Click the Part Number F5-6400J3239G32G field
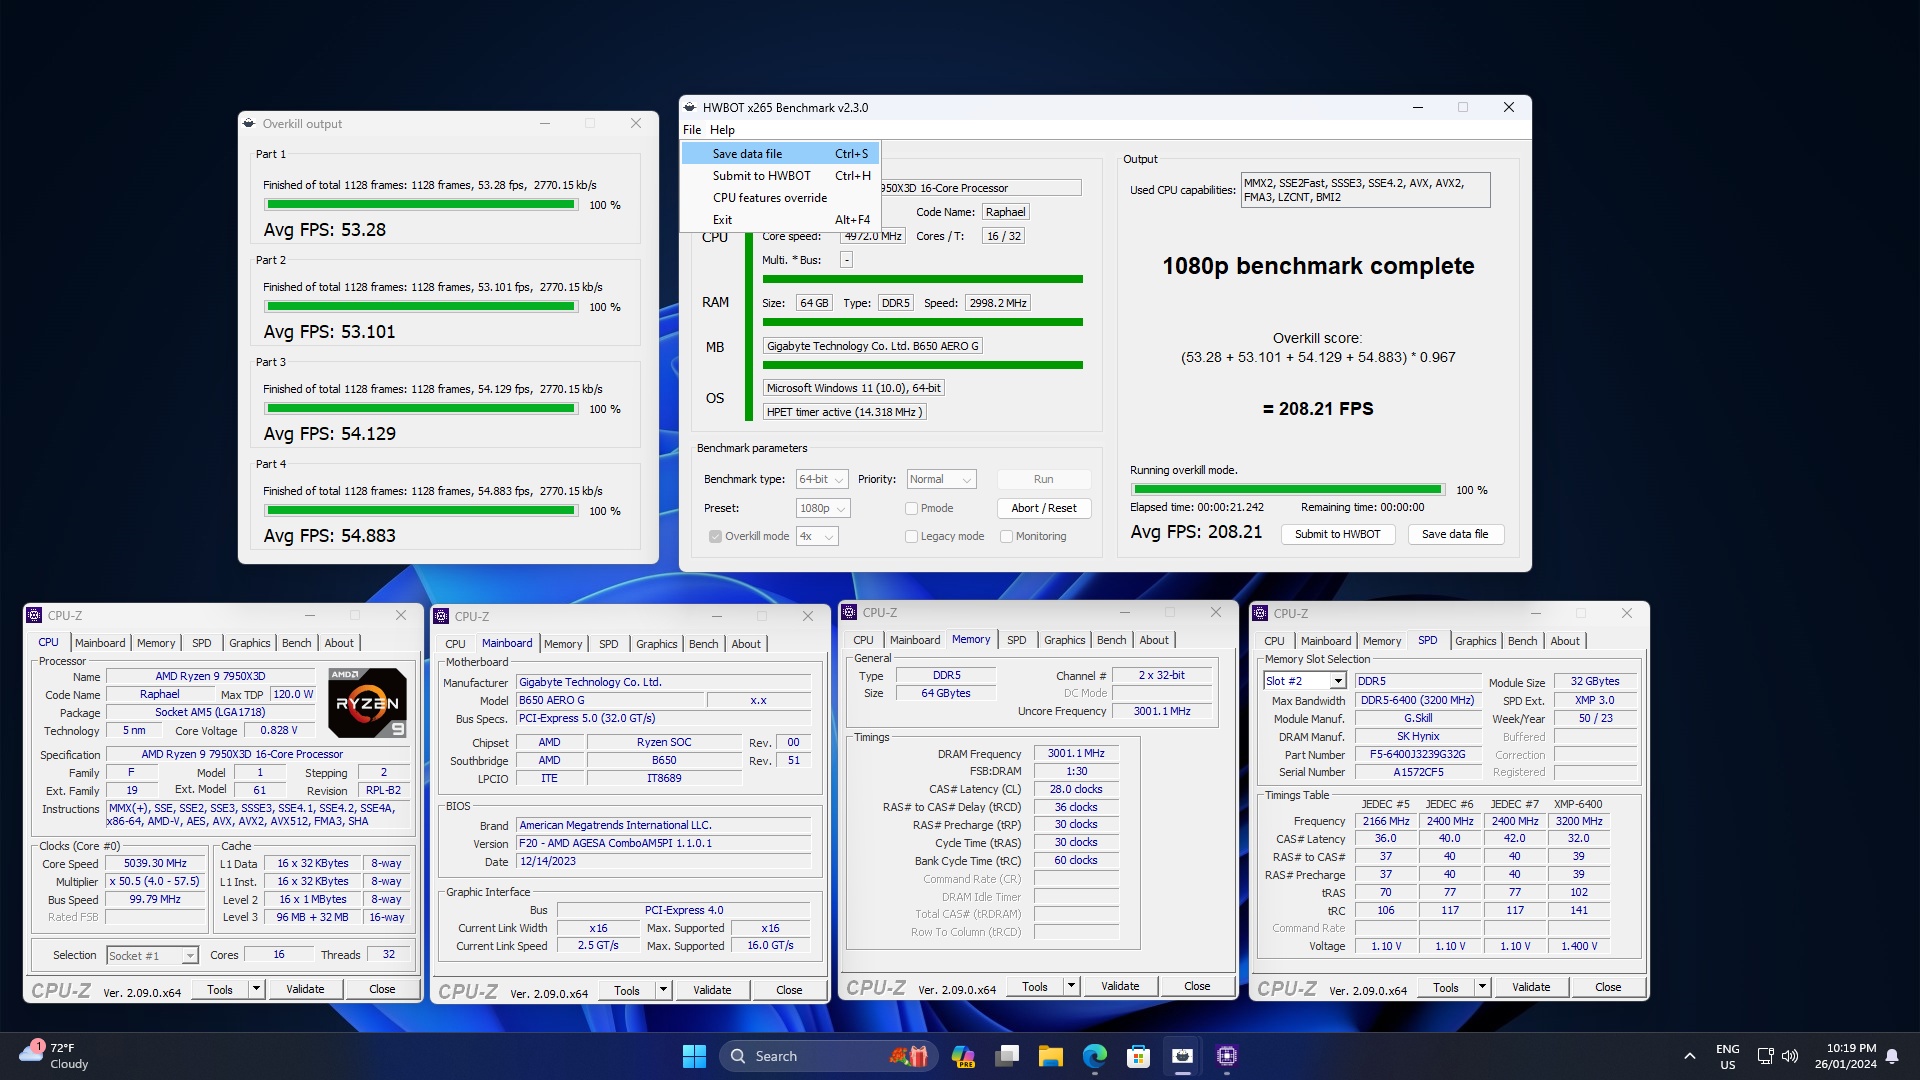This screenshot has height=1080, width=1920. 1417,755
